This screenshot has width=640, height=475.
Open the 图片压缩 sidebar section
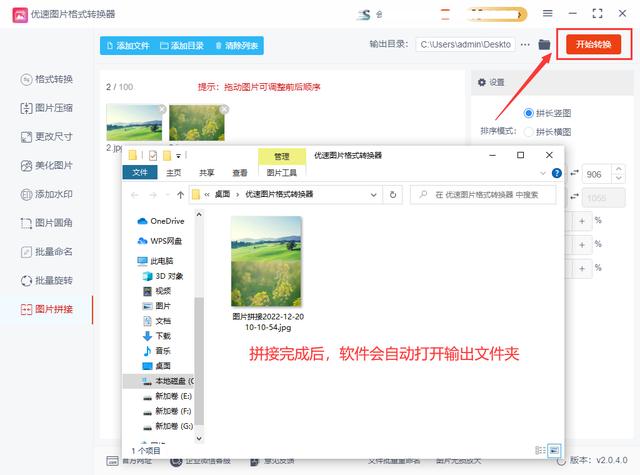tap(47, 108)
